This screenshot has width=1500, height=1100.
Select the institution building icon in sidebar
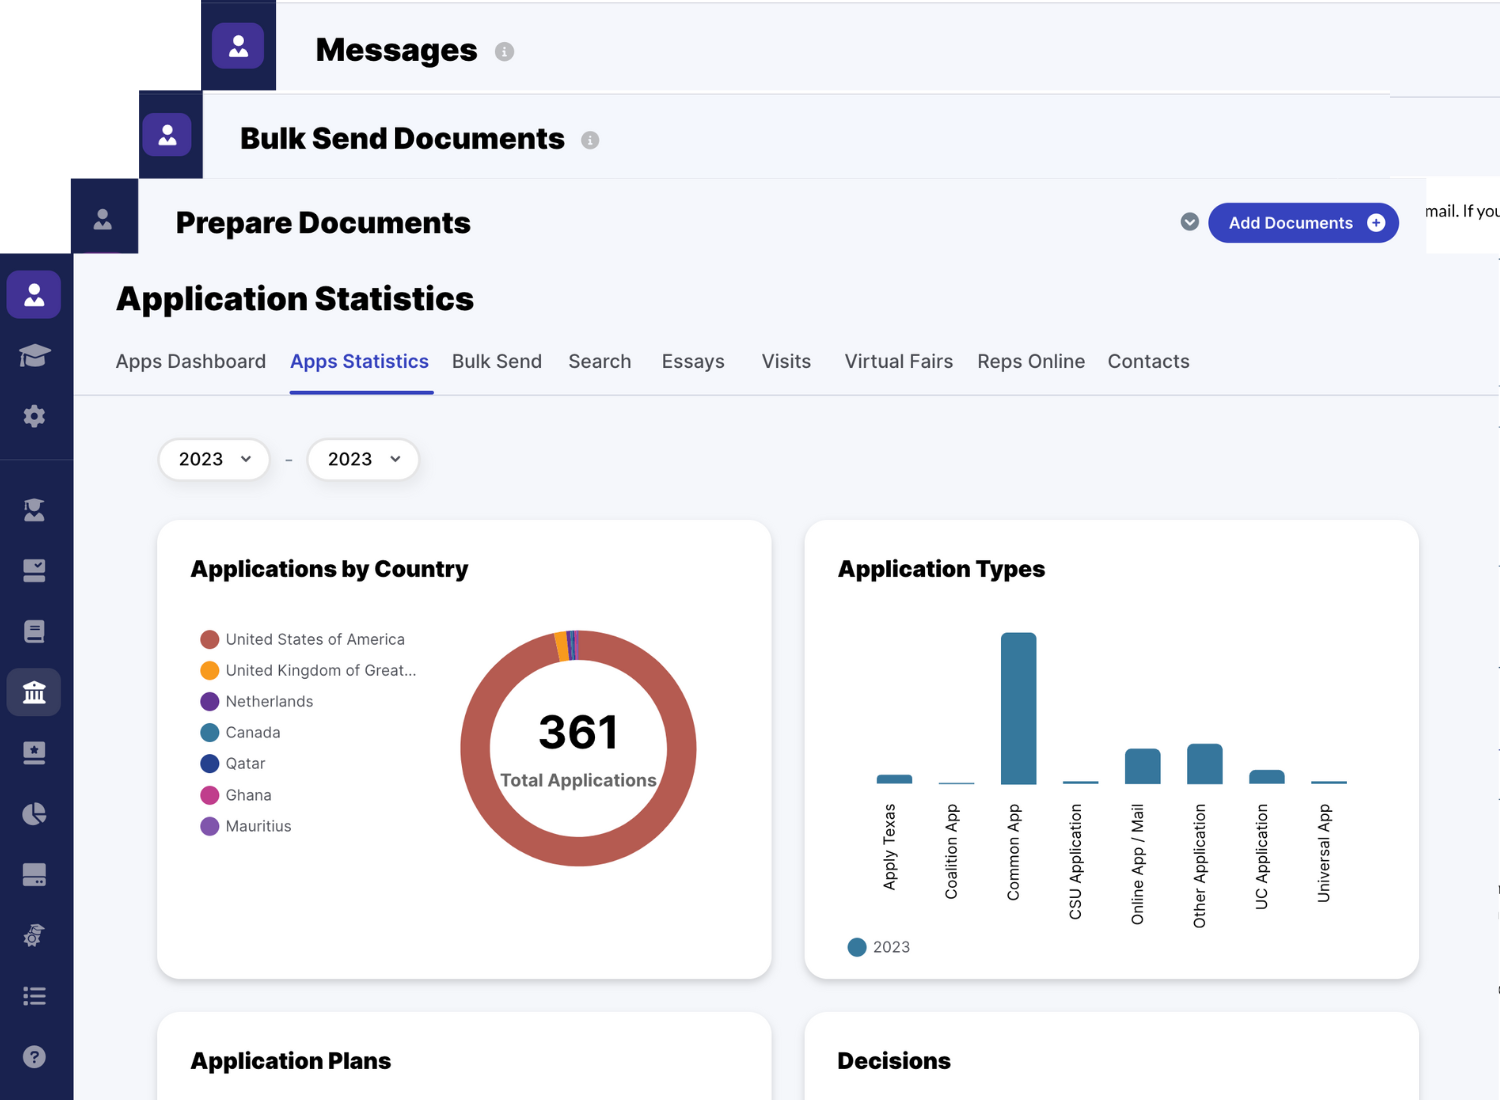coord(34,692)
